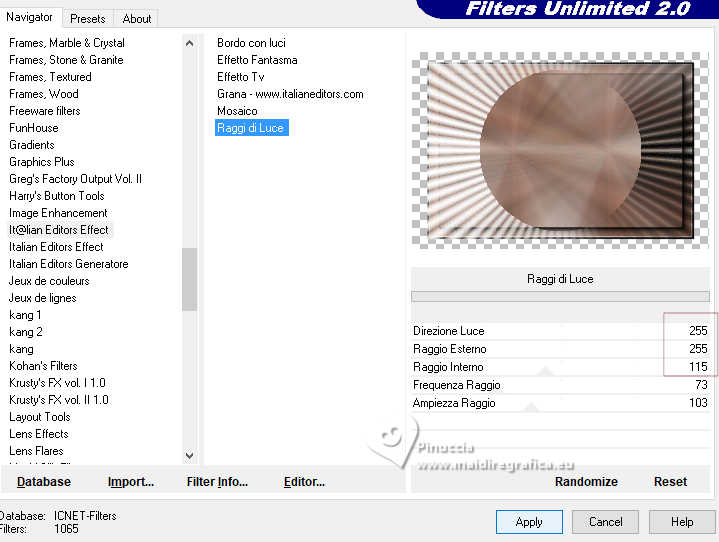Screen dimensions: 719x542
Task: Select Freeware filters category
Action: (x=44, y=111)
